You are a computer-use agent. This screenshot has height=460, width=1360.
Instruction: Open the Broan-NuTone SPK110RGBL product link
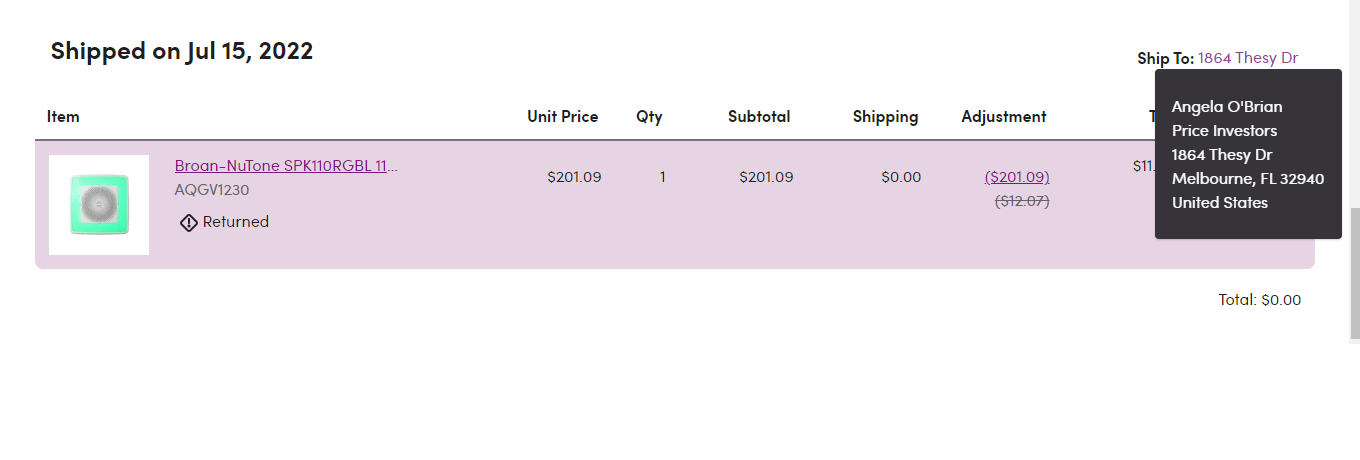tap(286, 166)
